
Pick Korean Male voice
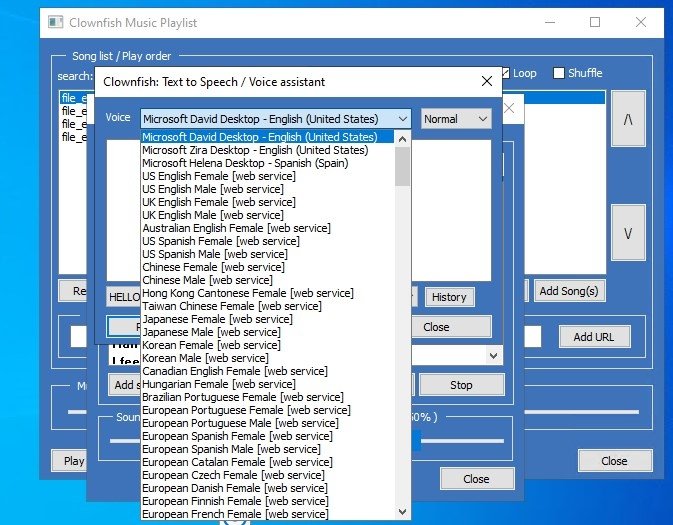pos(267,358)
